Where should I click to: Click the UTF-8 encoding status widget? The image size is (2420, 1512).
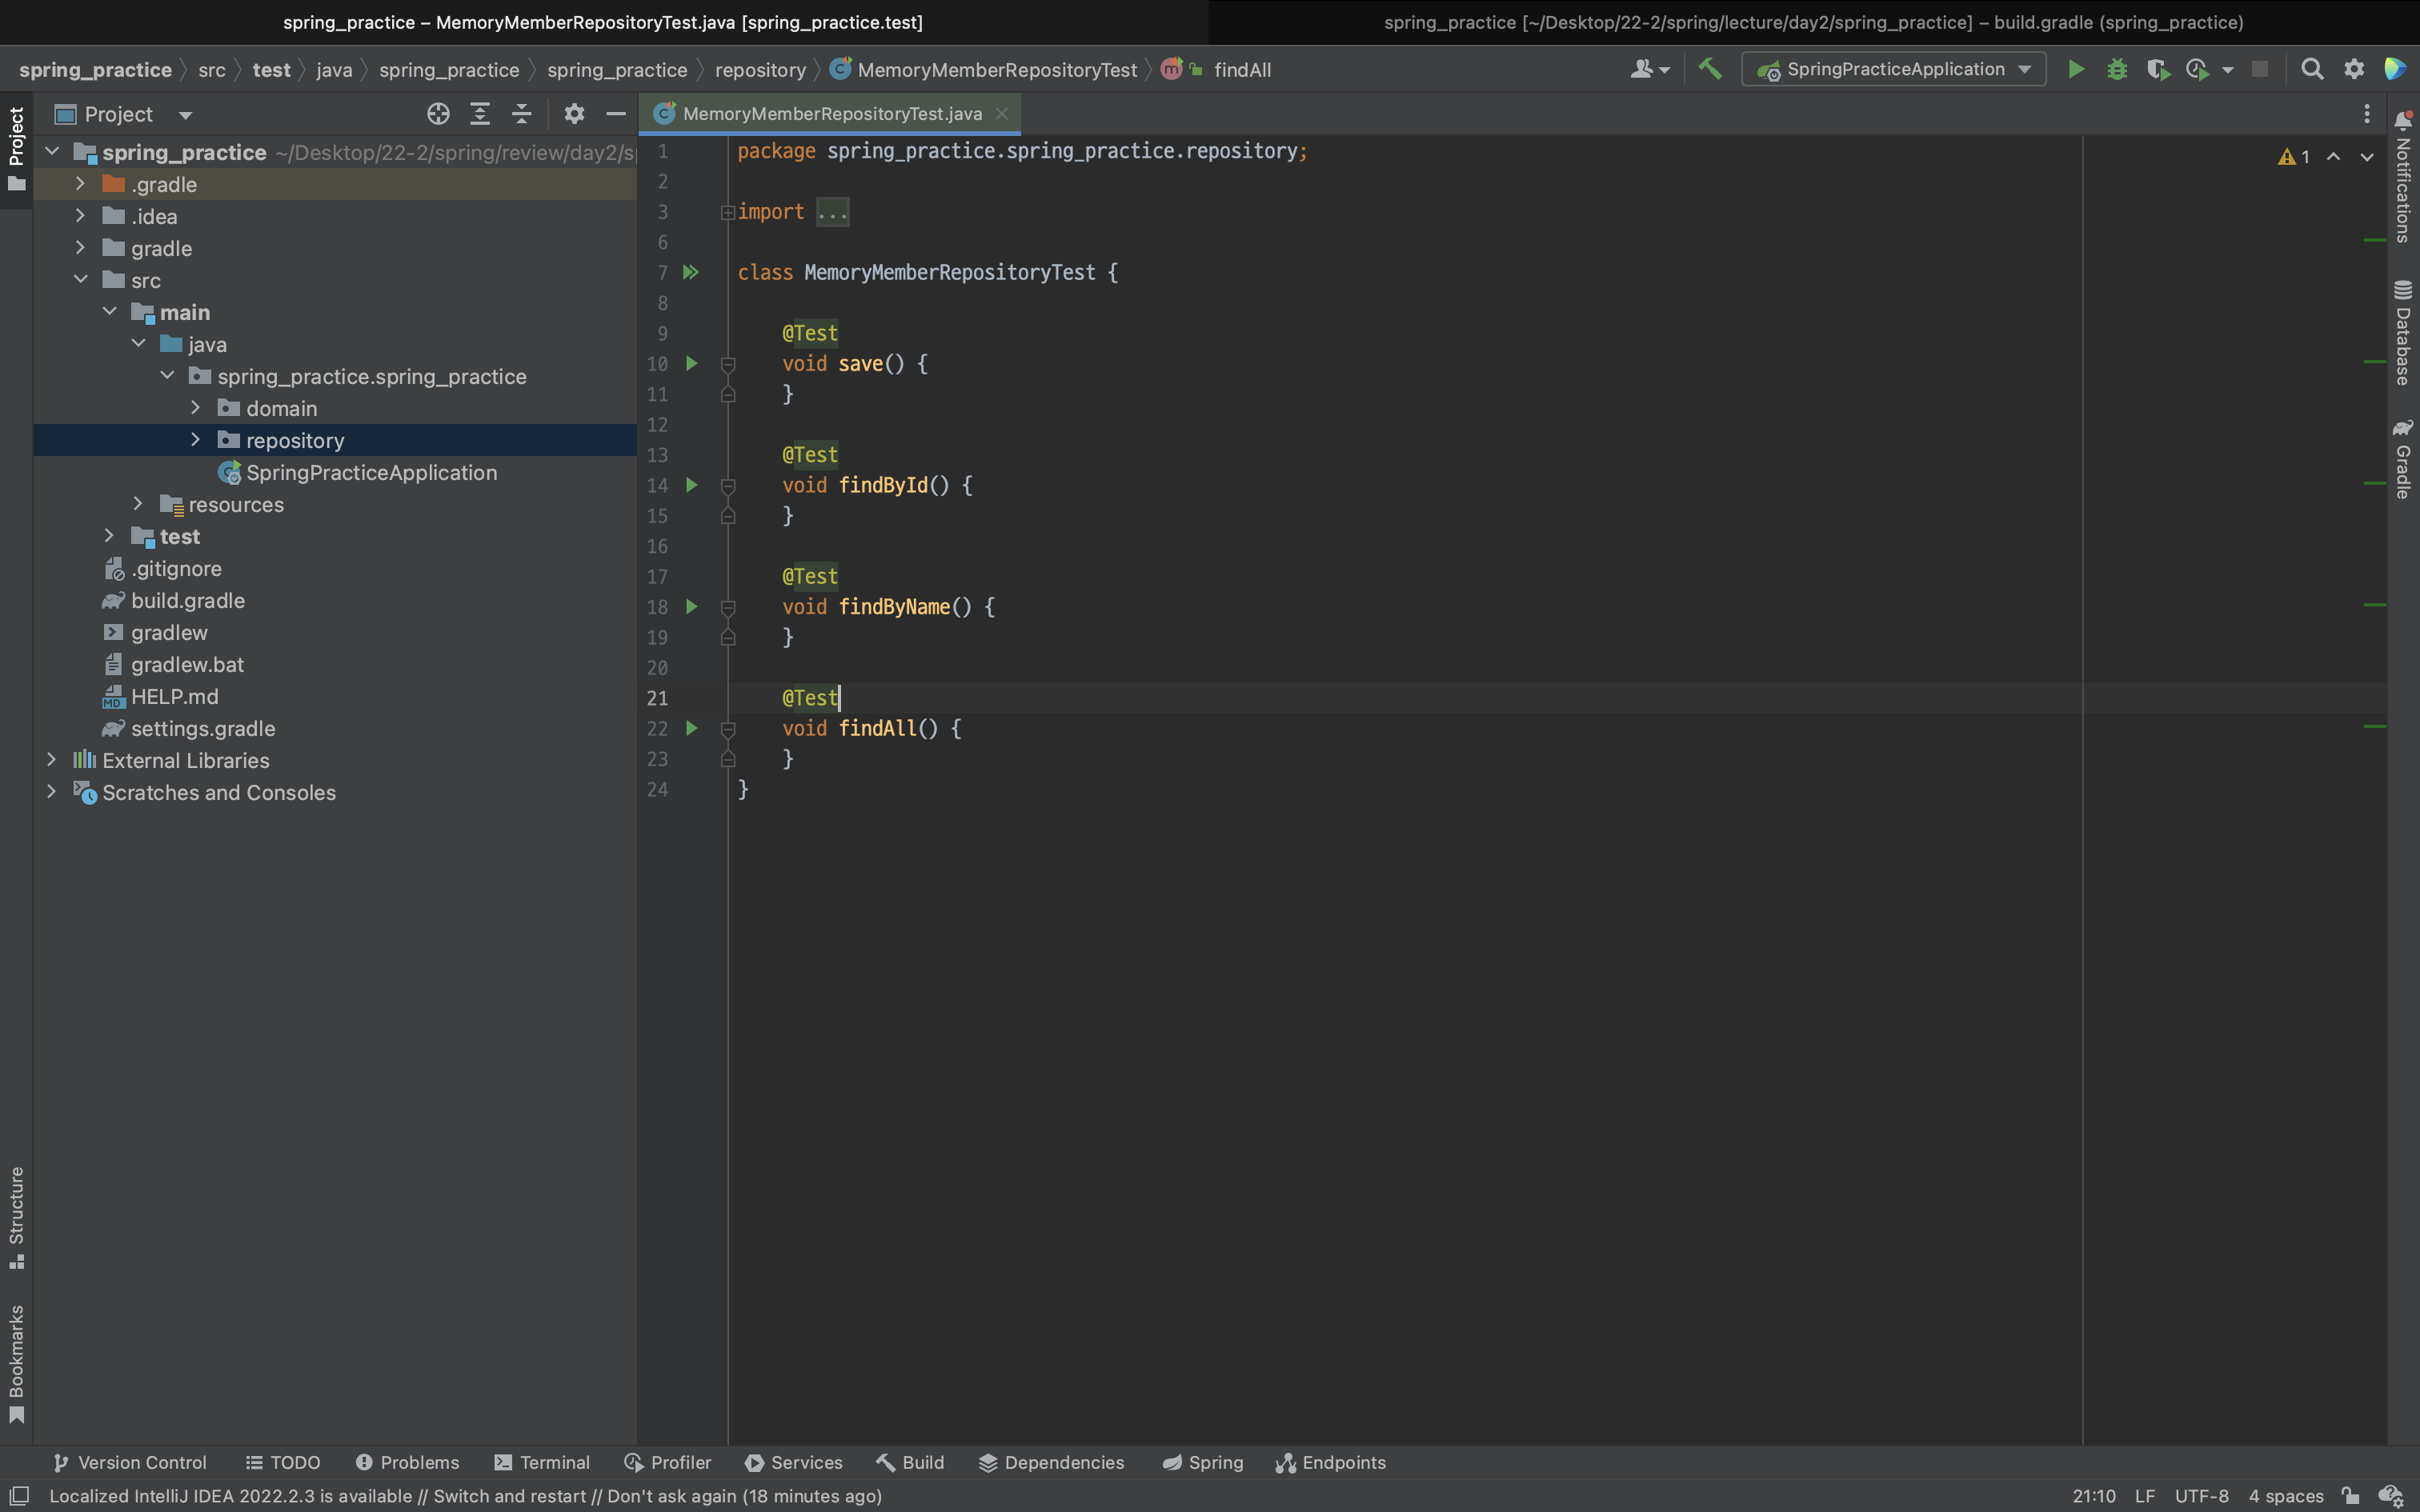click(x=2201, y=1496)
